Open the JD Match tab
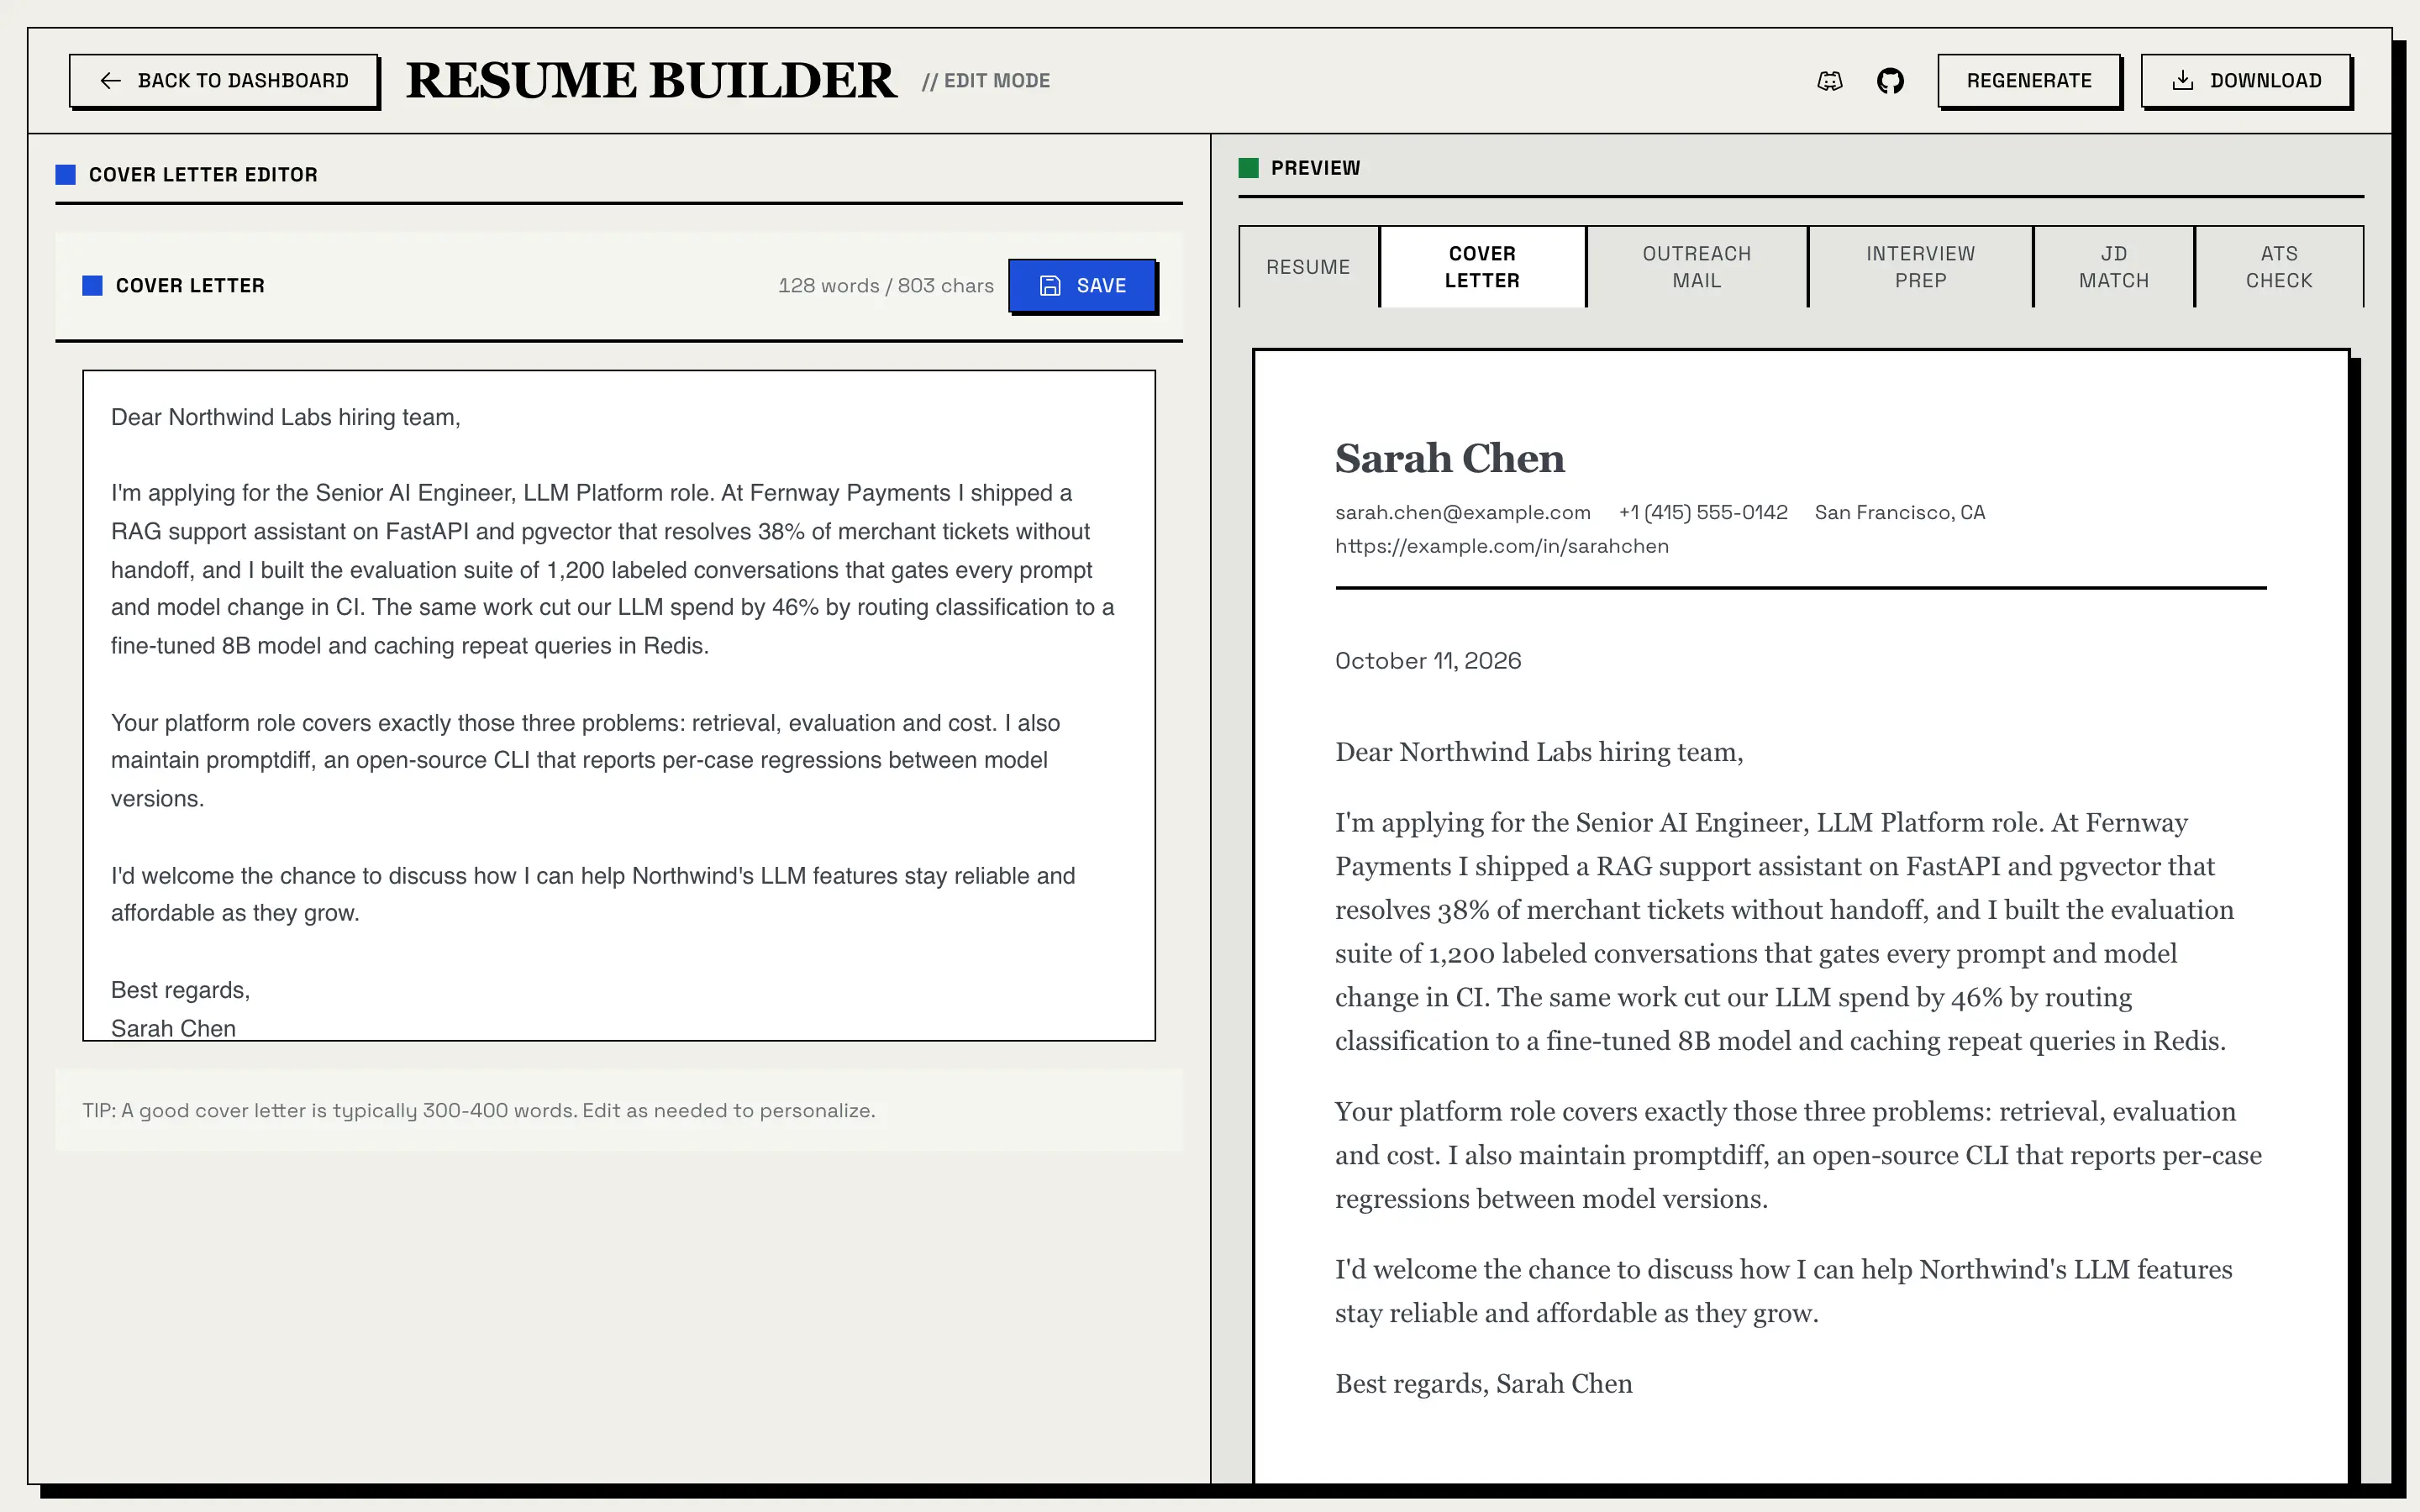This screenshot has height=1512, width=2420. point(2113,267)
